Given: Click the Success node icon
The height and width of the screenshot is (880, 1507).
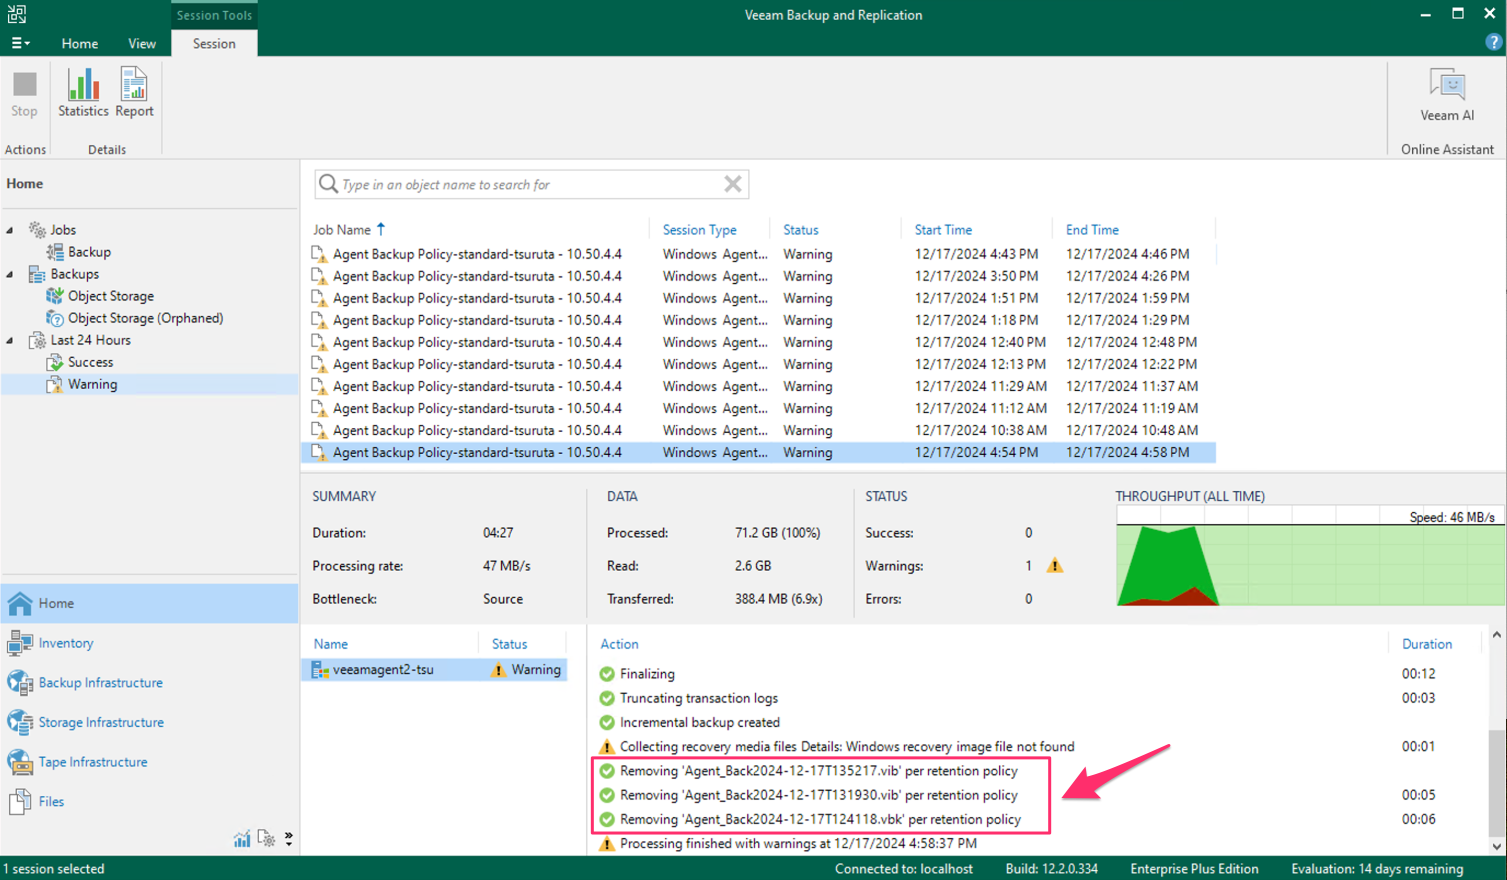Looking at the screenshot, I should (55, 362).
